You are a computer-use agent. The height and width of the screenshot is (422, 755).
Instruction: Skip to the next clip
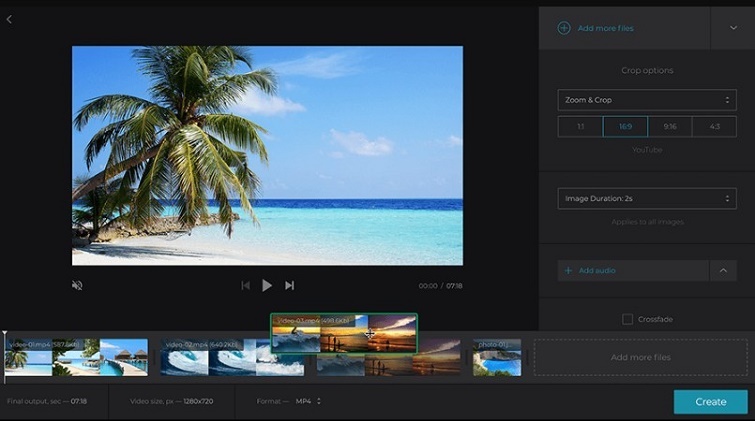(x=289, y=285)
